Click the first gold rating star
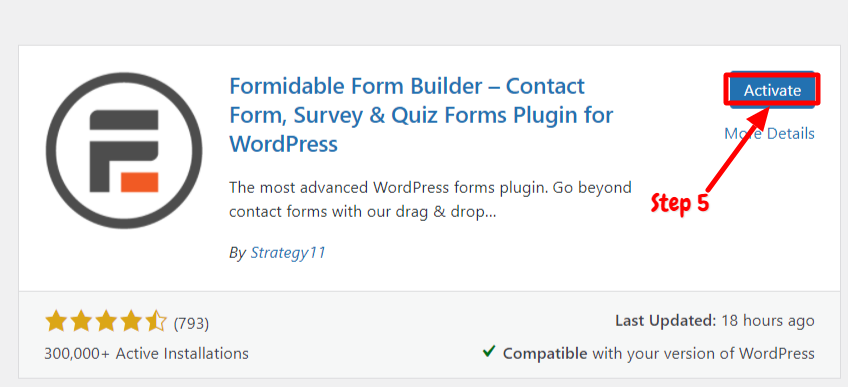Screen dimensions: 848x387 pos(56,321)
